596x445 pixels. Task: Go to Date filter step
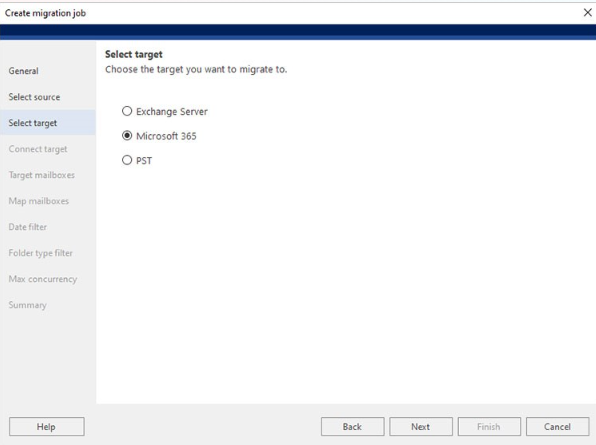(x=27, y=227)
